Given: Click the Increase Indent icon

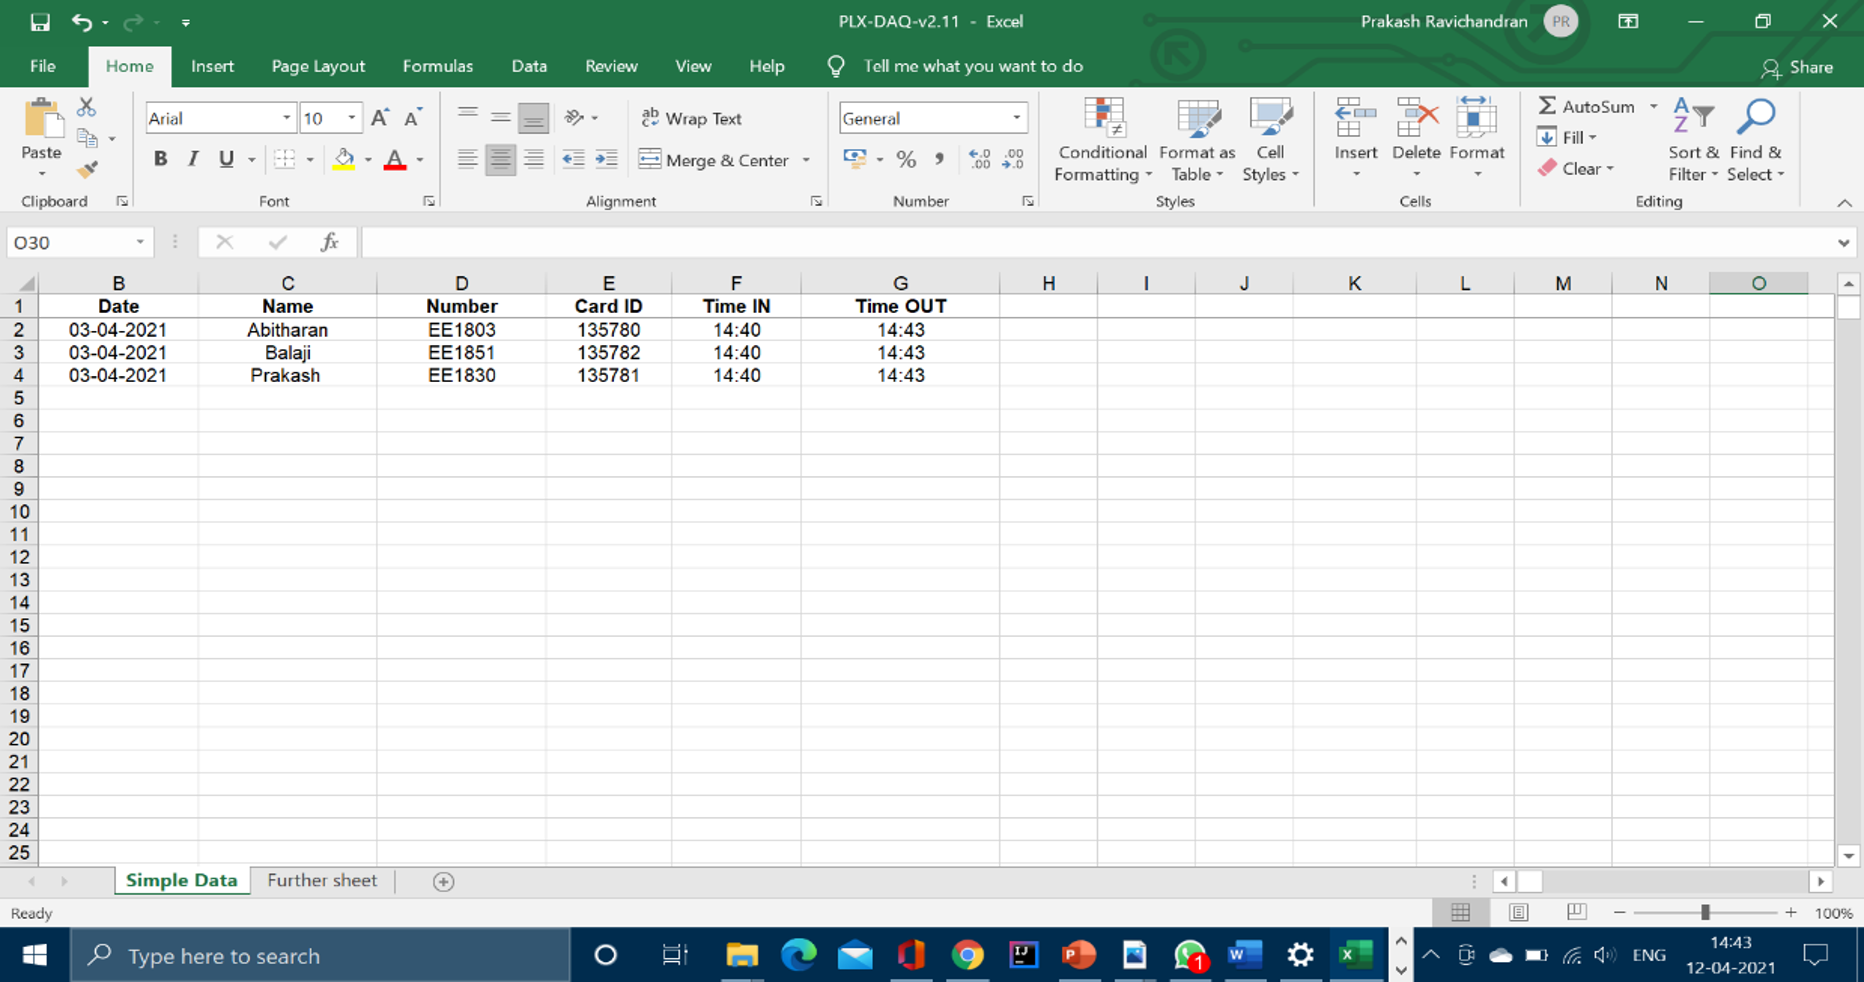Looking at the screenshot, I should [606, 159].
